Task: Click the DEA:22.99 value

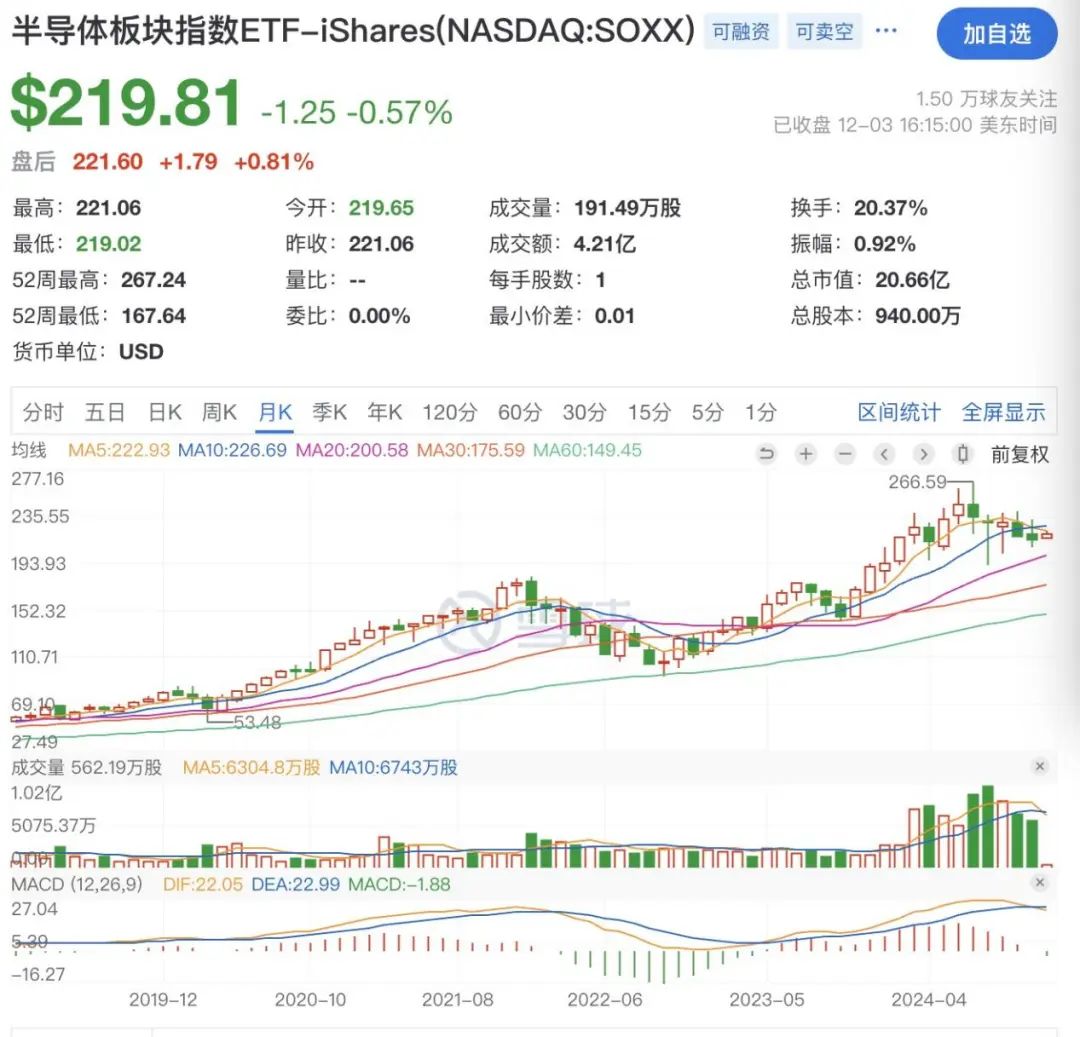Action: 295,884
